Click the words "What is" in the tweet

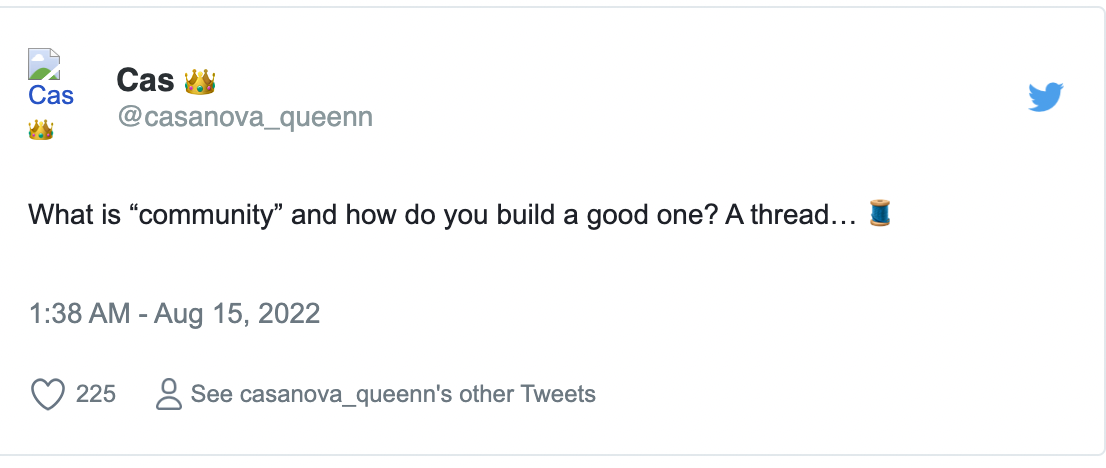(70, 214)
